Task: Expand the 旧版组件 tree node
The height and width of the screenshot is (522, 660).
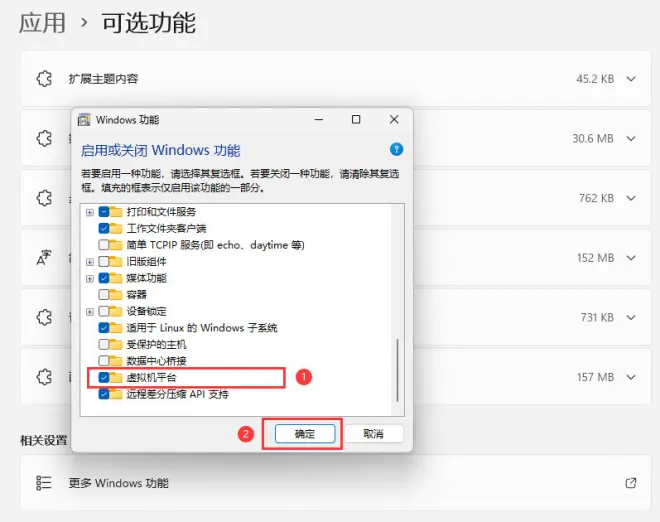Action: tap(90, 262)
